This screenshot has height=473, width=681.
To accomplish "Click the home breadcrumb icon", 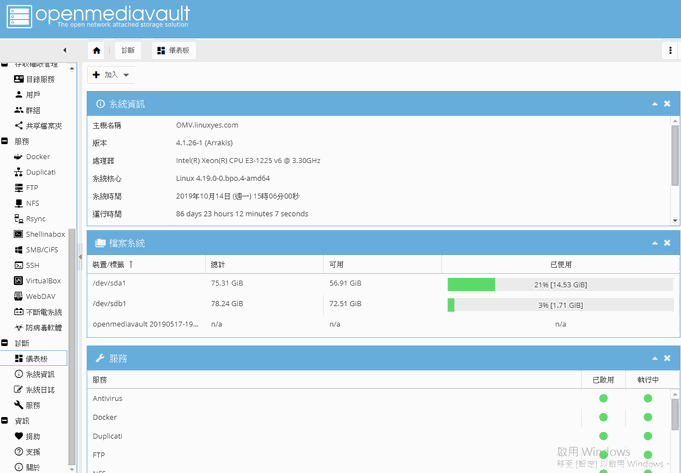I will coord(96,50).
